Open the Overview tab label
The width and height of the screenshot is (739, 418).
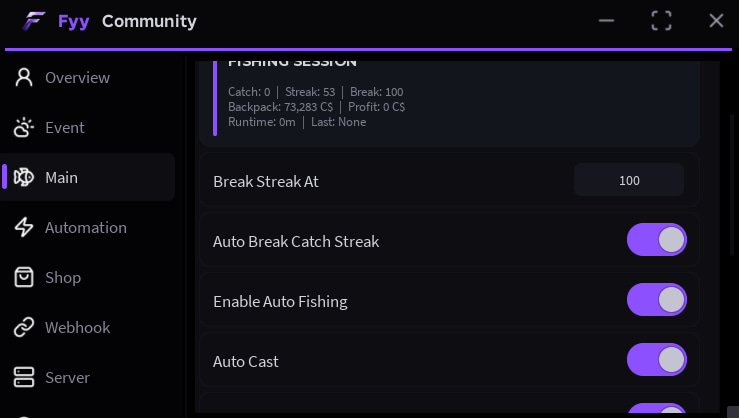click(77, 77)
